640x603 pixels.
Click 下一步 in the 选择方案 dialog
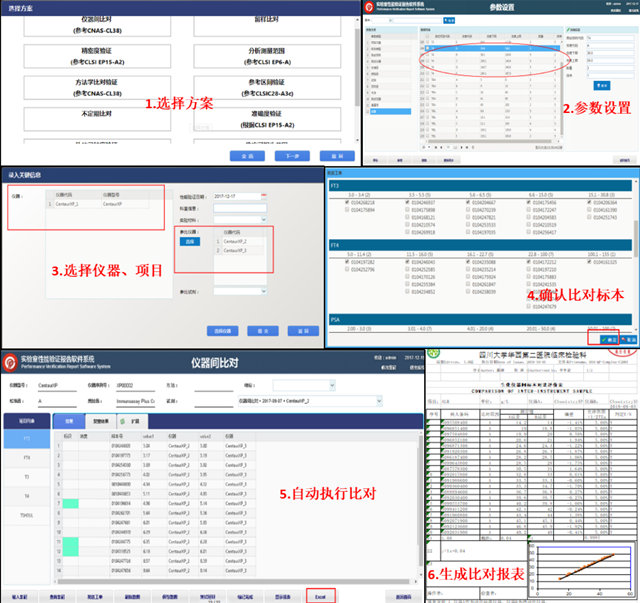point(292,156)
